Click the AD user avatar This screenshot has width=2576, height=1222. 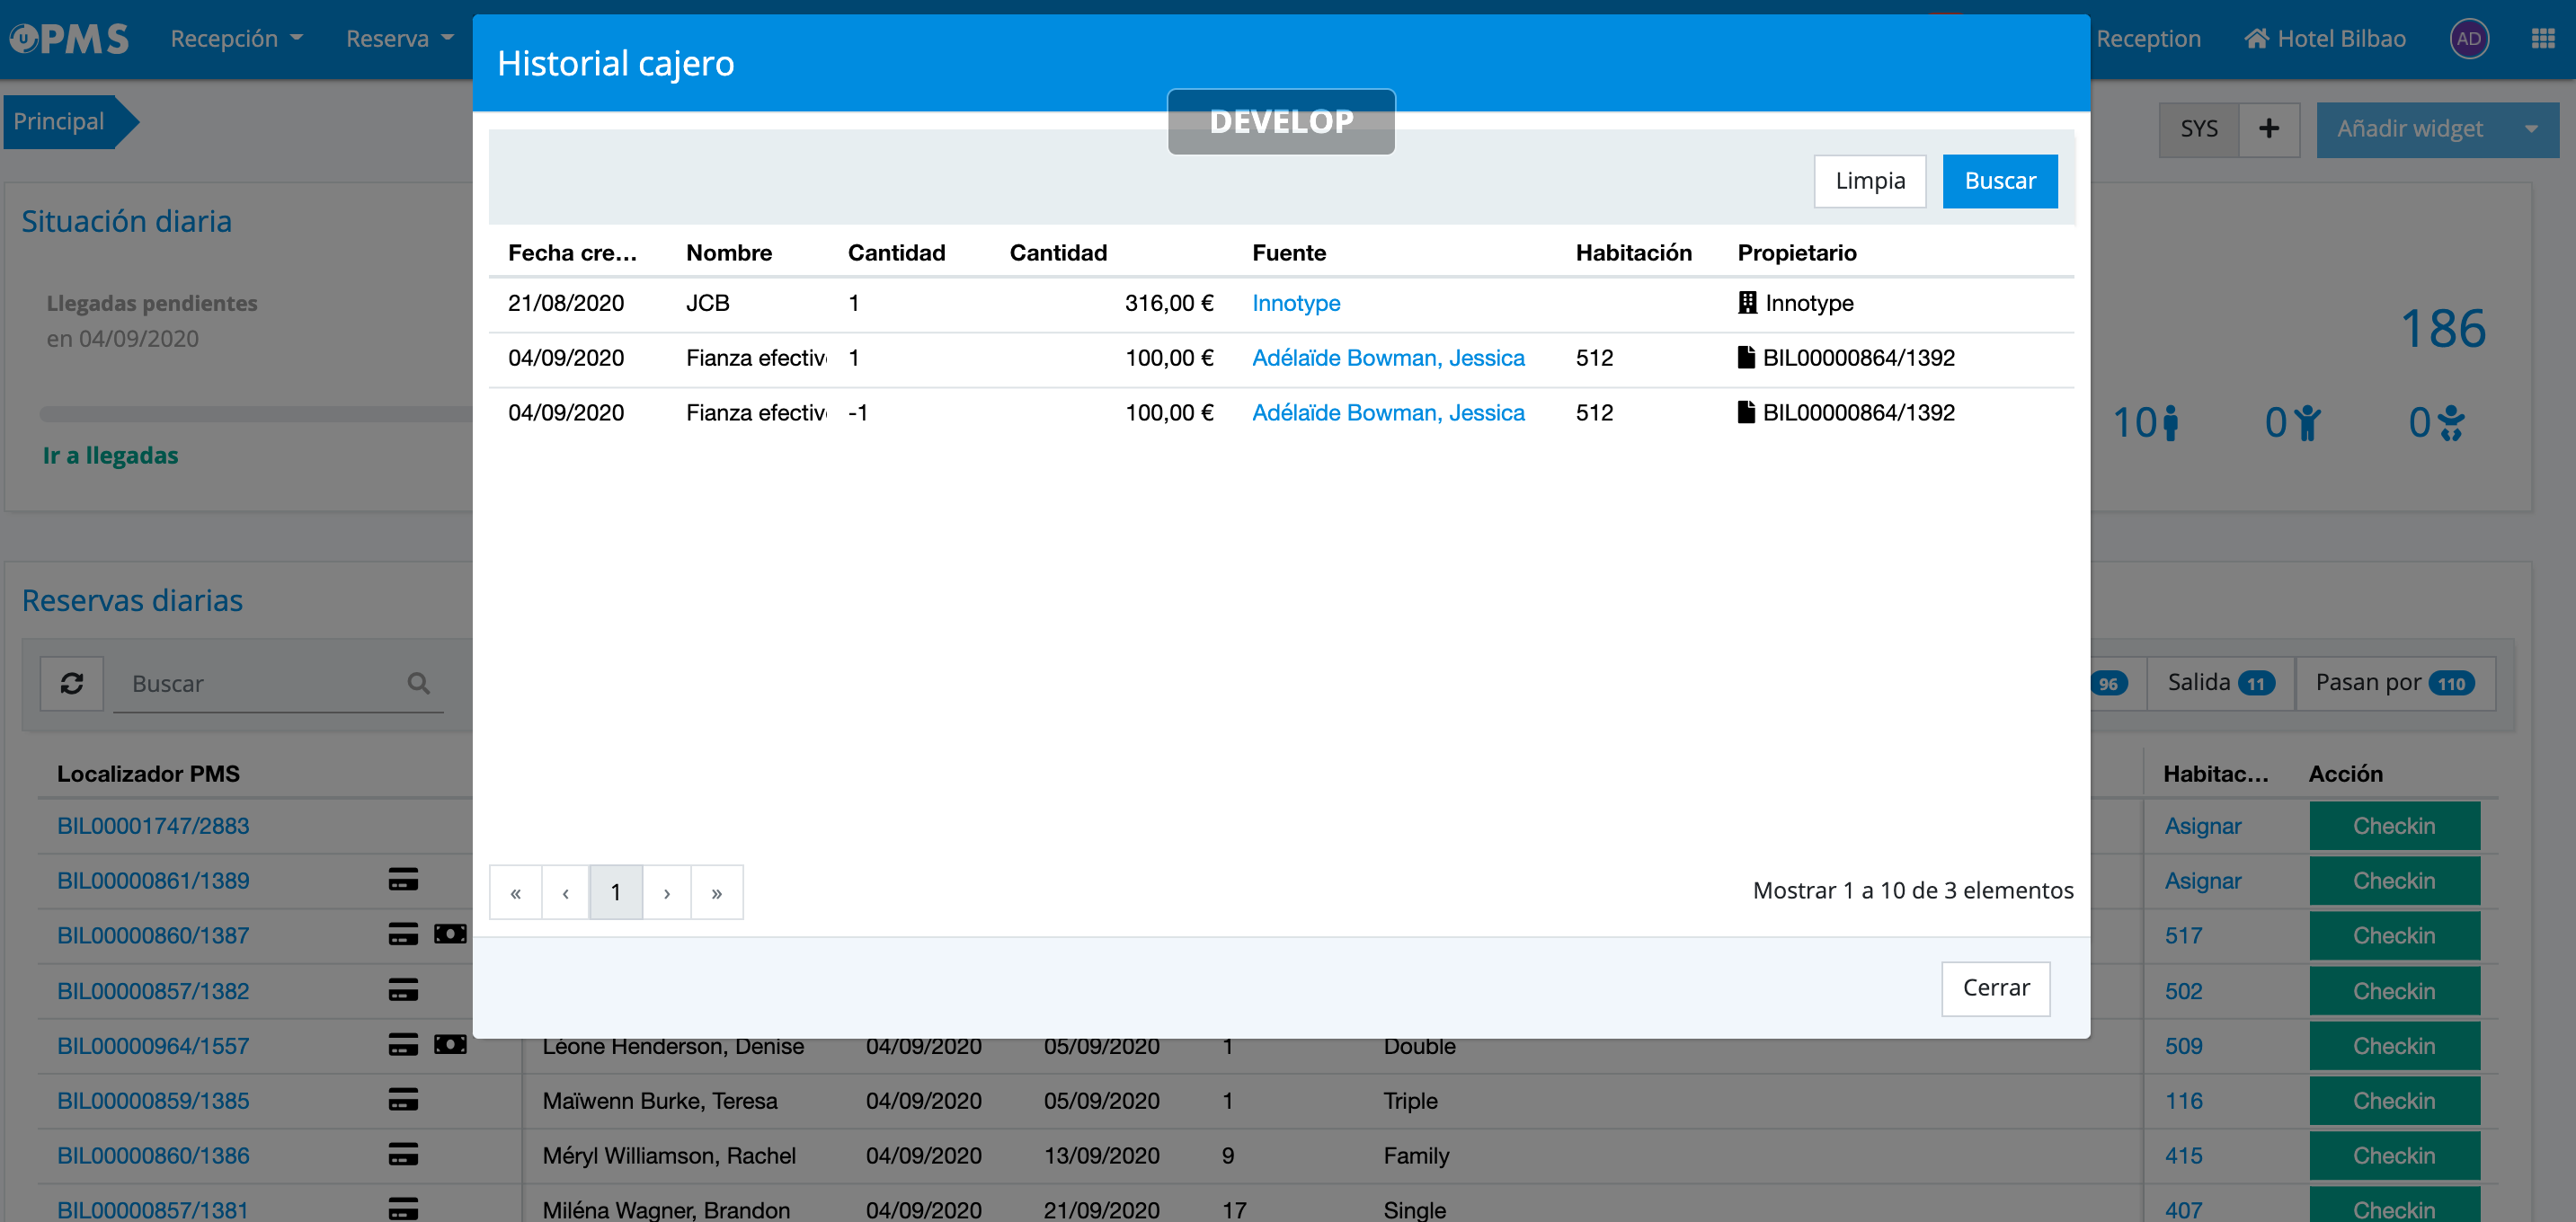(x=2468, y=39)
